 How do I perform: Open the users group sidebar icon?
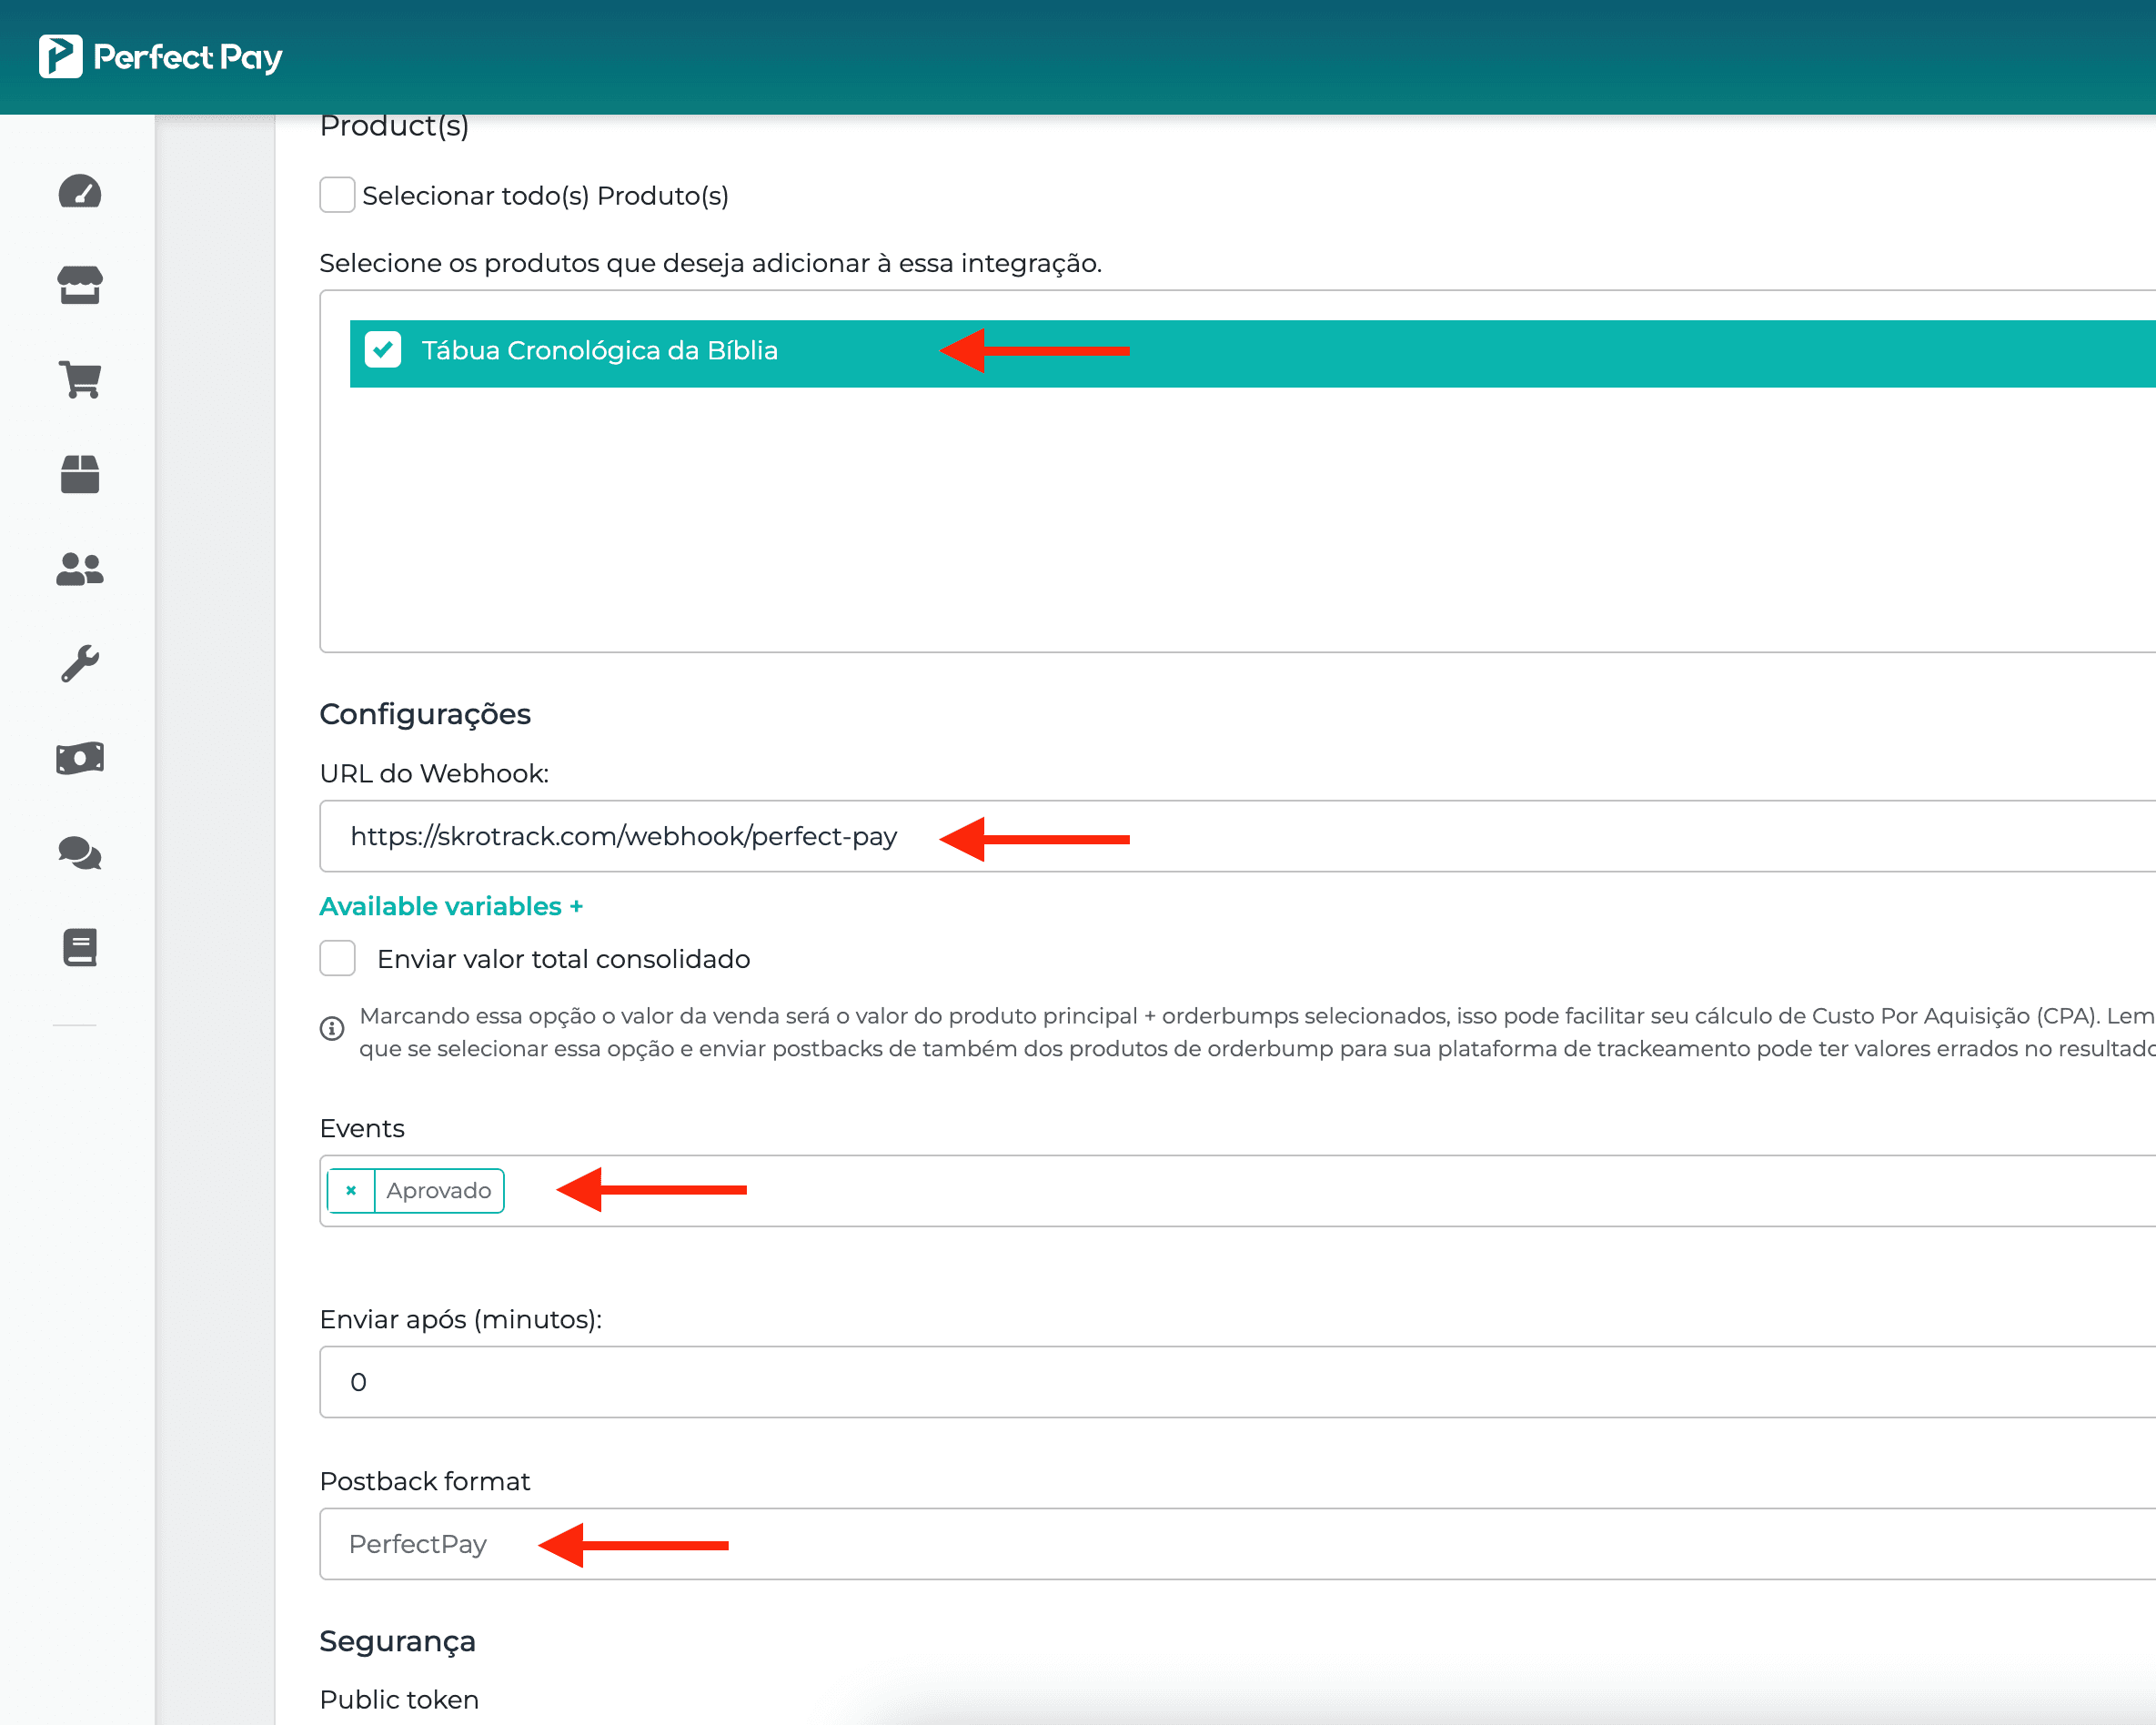[x=80, y=569]
